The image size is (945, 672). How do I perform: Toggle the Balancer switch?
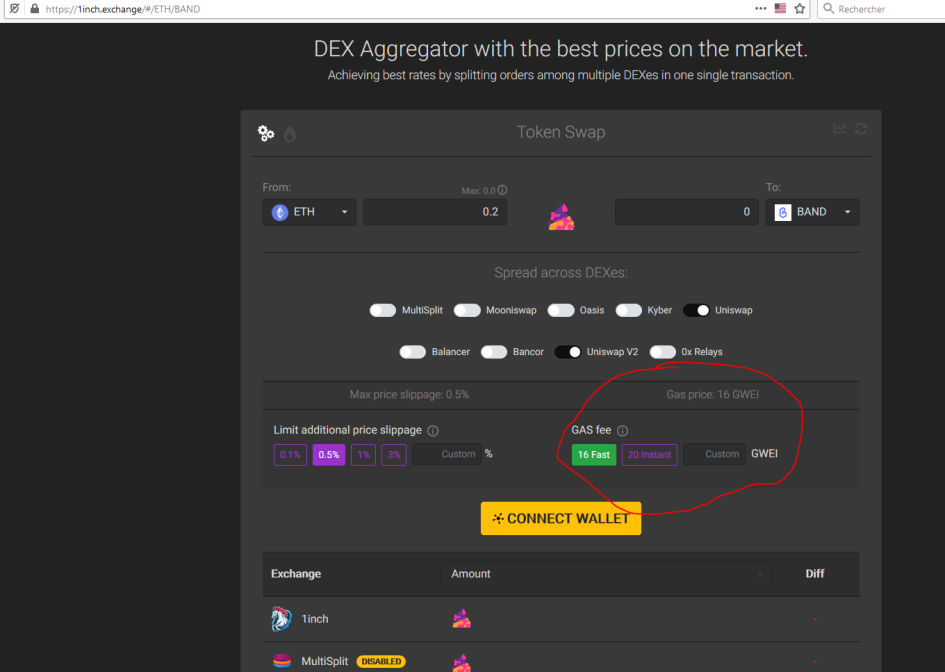pyautogui.click(x=413, y=352)
